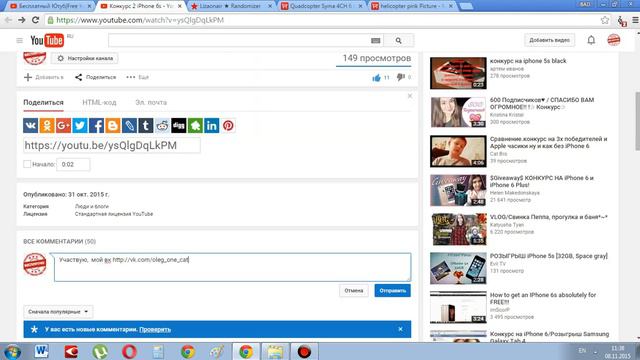The height and width of the screenshot is (360, 640).
Task: Focus the comment text box
Action: [x=232, y=267]
